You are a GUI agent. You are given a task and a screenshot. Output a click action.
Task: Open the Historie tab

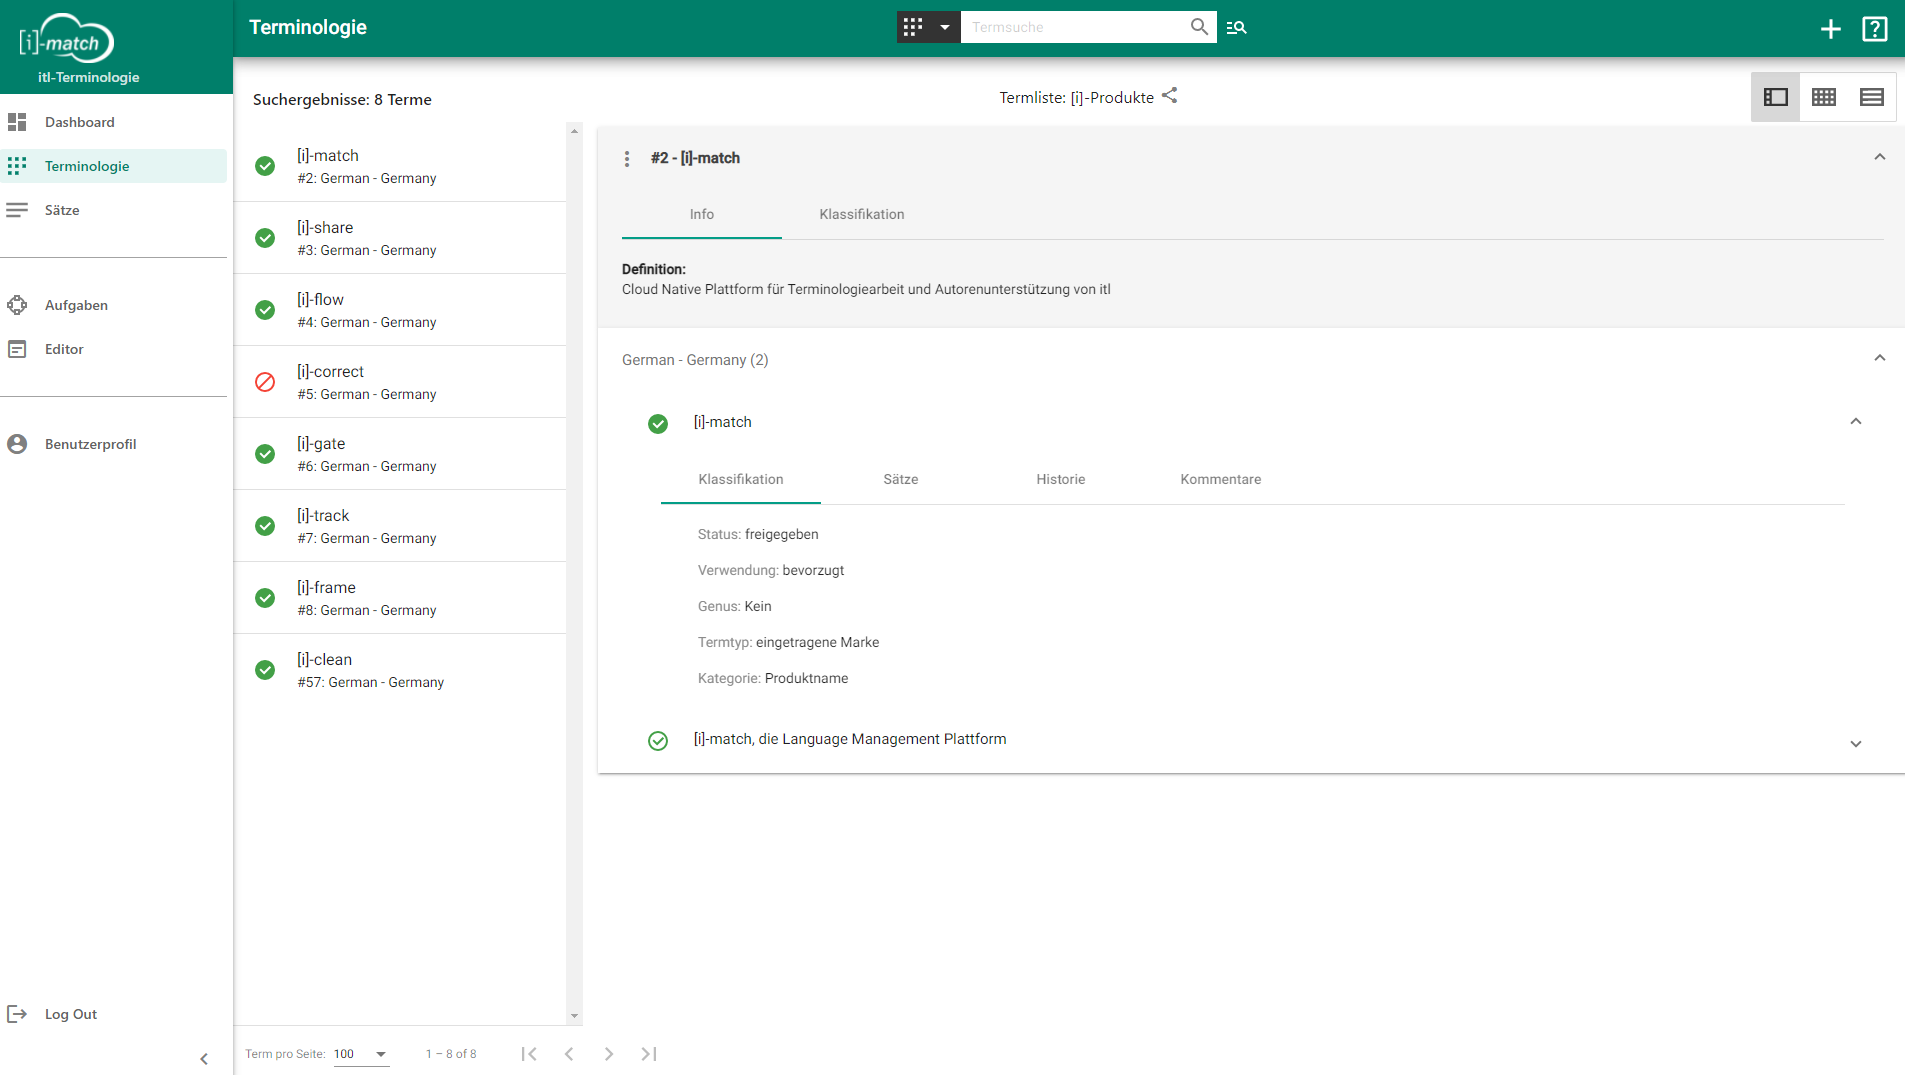[x=1061, y=479]
